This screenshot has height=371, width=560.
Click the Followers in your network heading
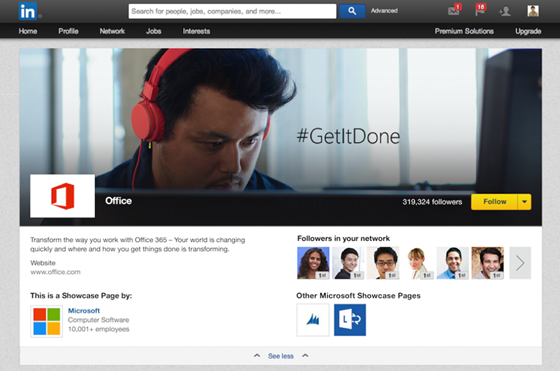coord(343,238)
